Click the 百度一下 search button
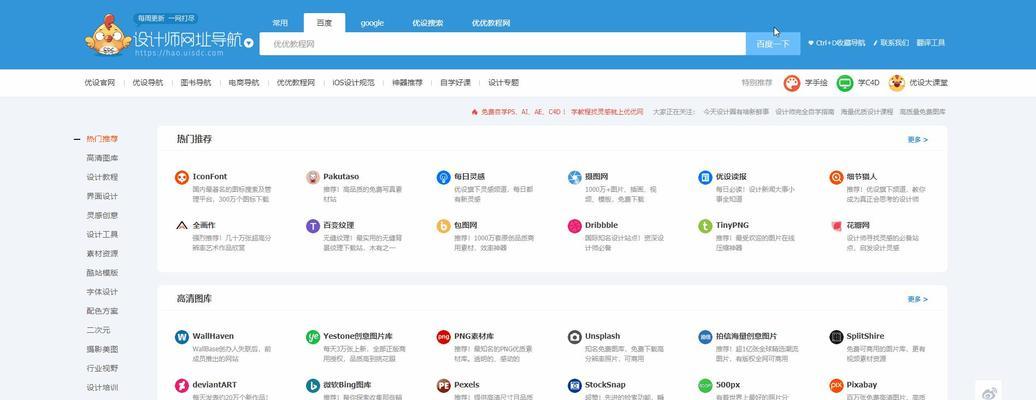The image size is (1036, 400). pos(773,44)
